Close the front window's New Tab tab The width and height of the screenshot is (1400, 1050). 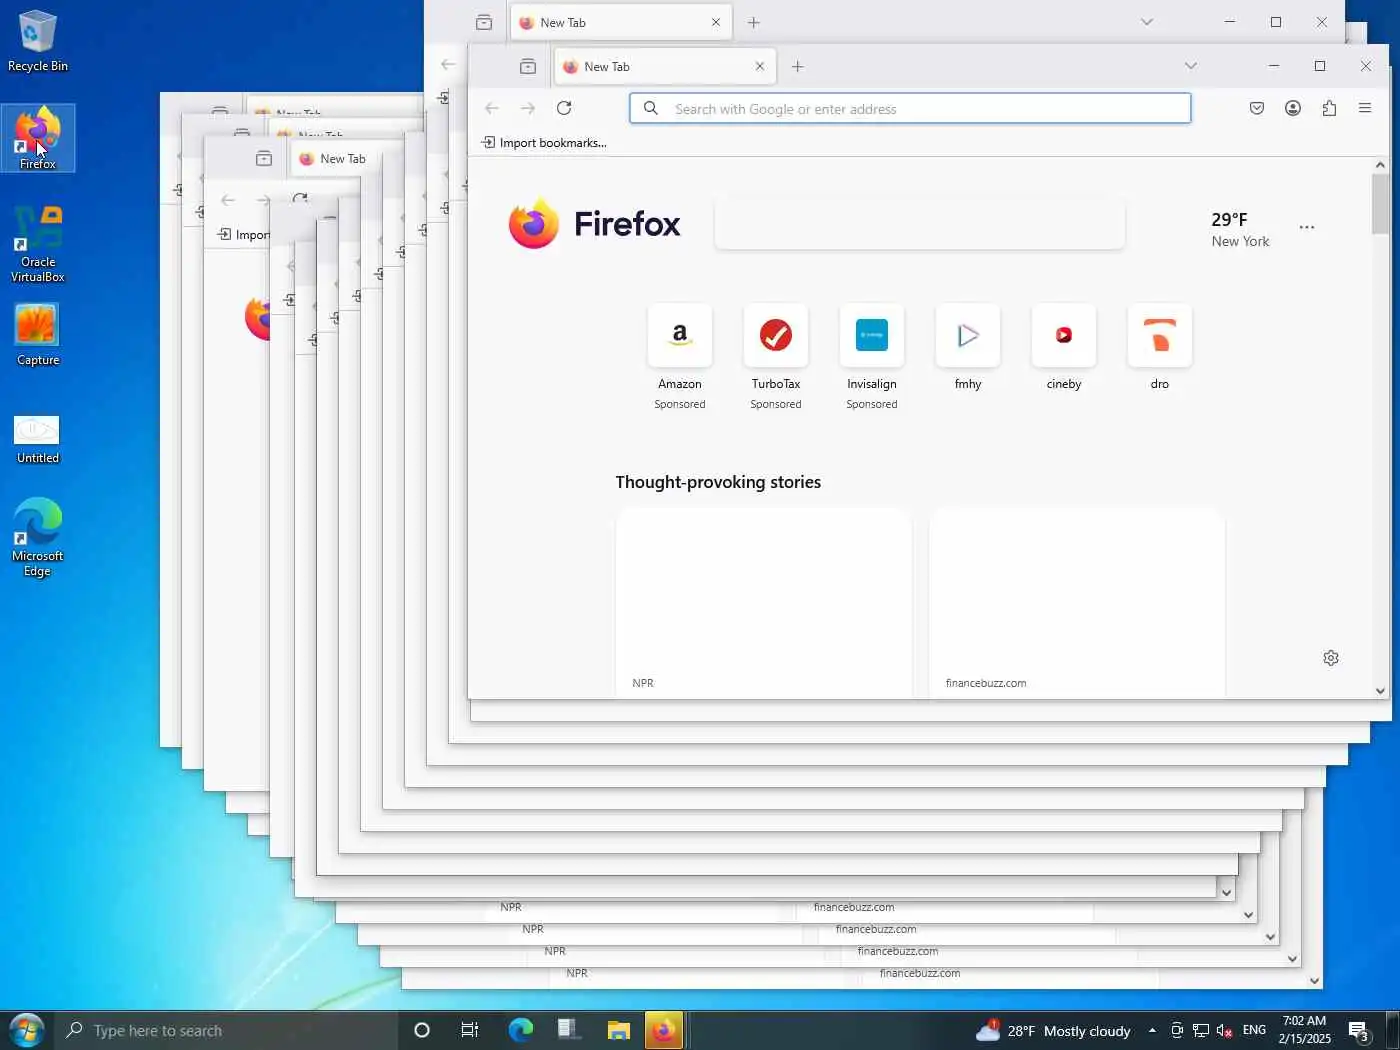click(x=760, y=66)
